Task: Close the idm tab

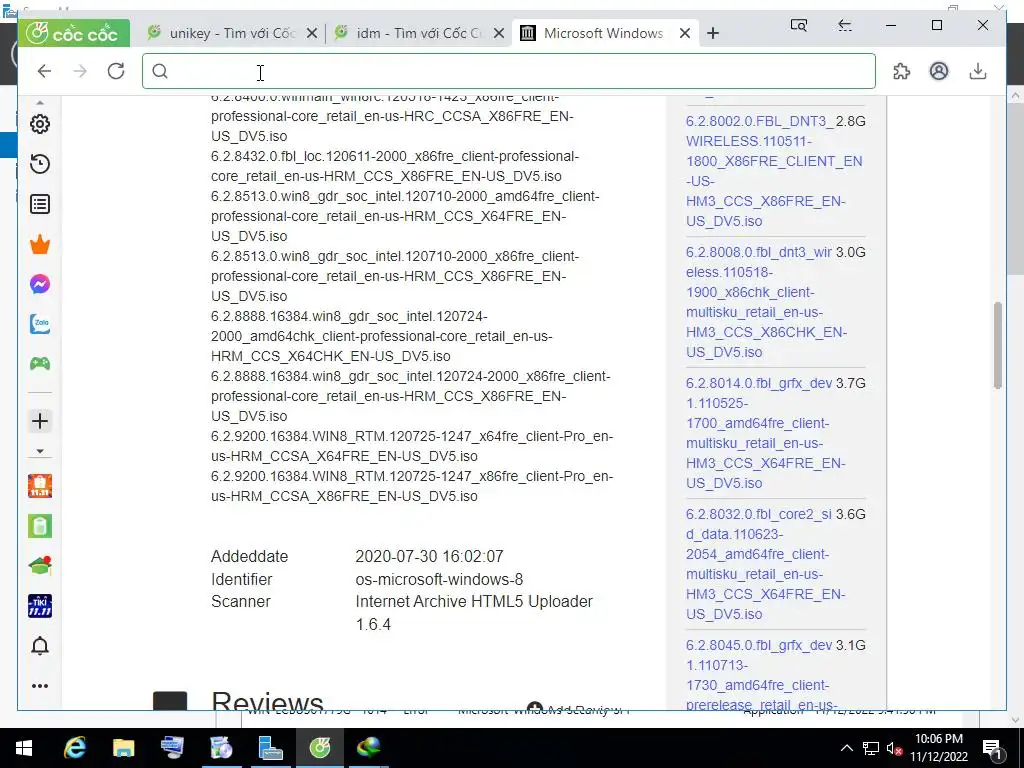Action: pos(499,33)
